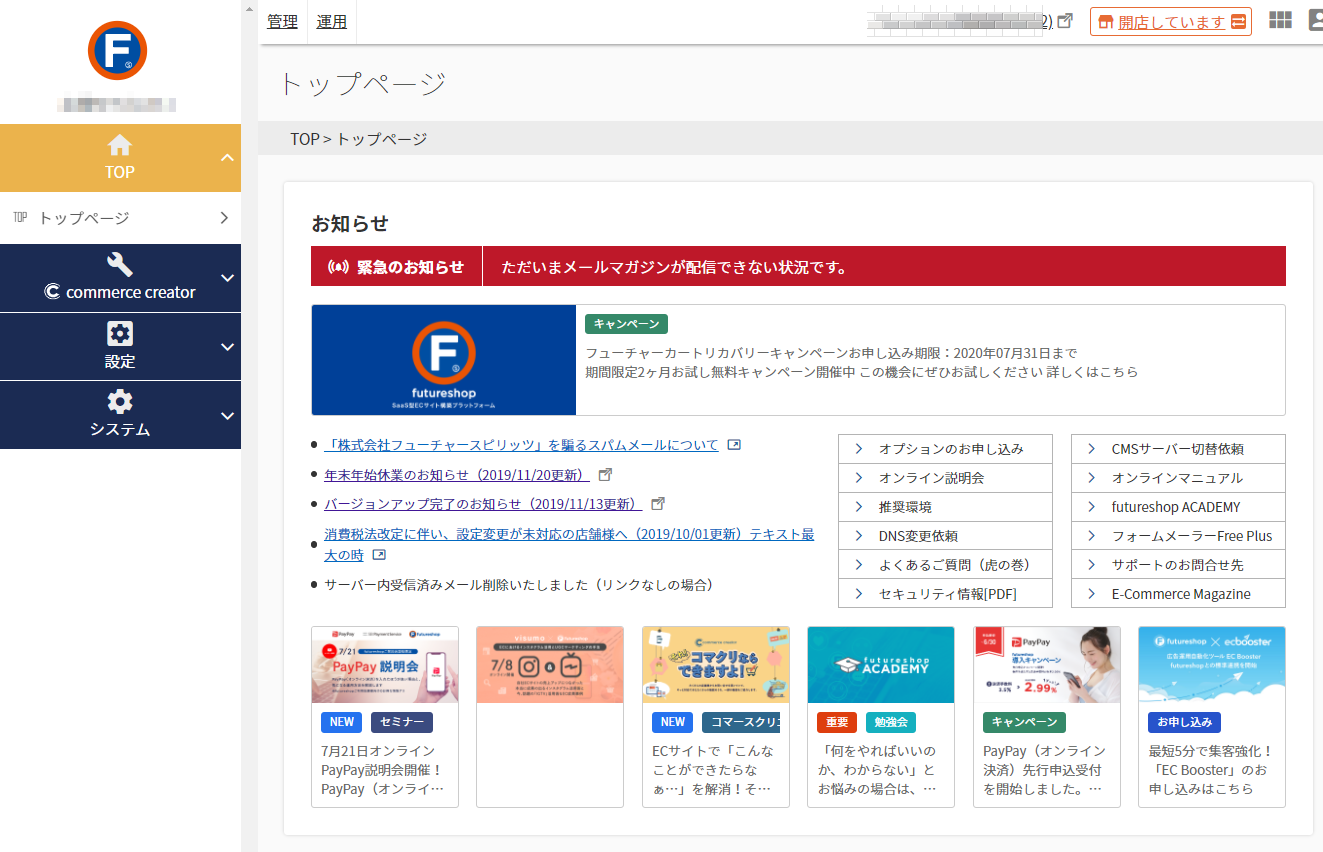The height and width of the screenshot is (852, 1323).
Task: Open the futureshop campaign banner image
Action: [x=444, y=360]
